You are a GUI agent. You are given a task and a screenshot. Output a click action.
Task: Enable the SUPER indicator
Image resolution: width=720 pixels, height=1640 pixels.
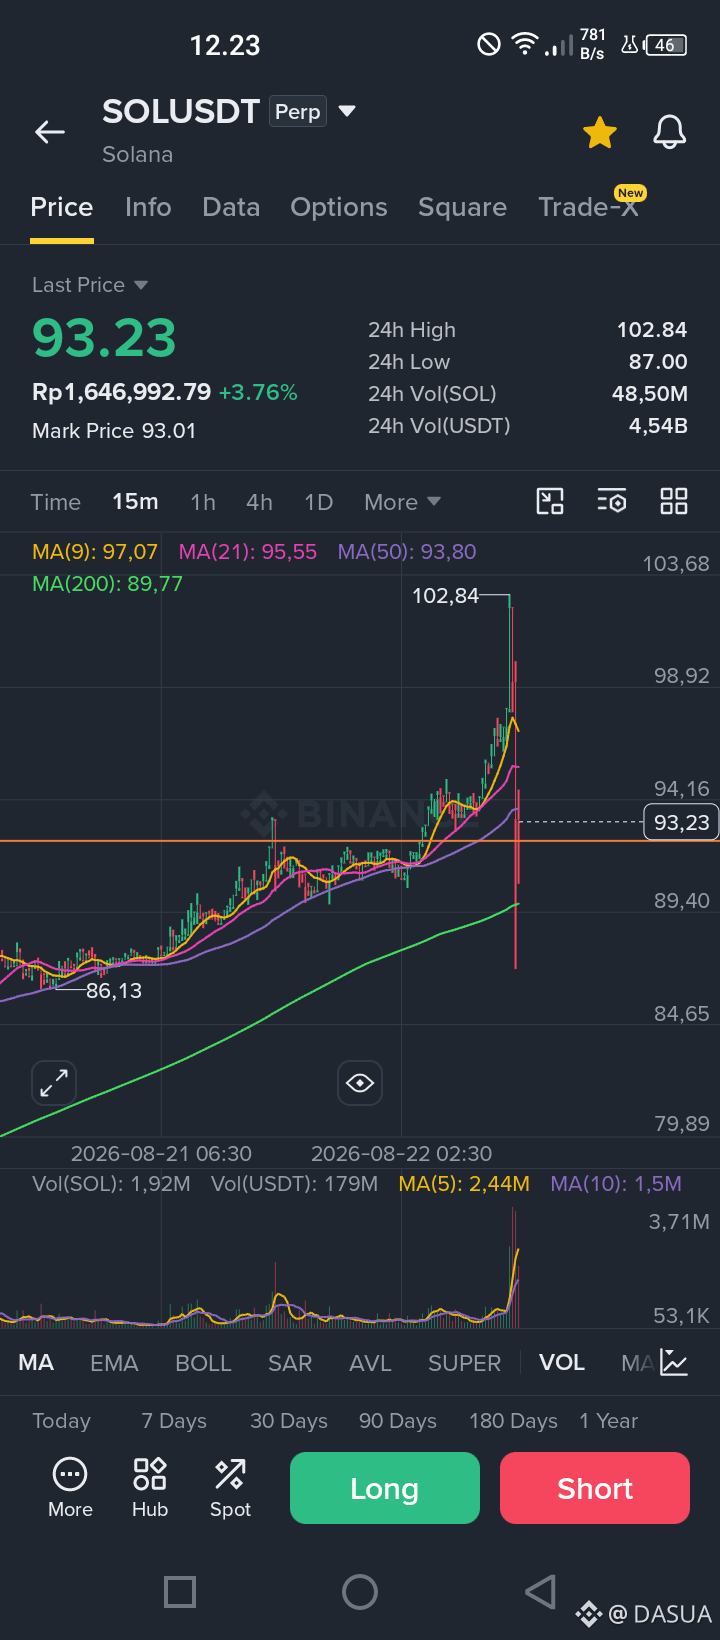pos(464,1363)
